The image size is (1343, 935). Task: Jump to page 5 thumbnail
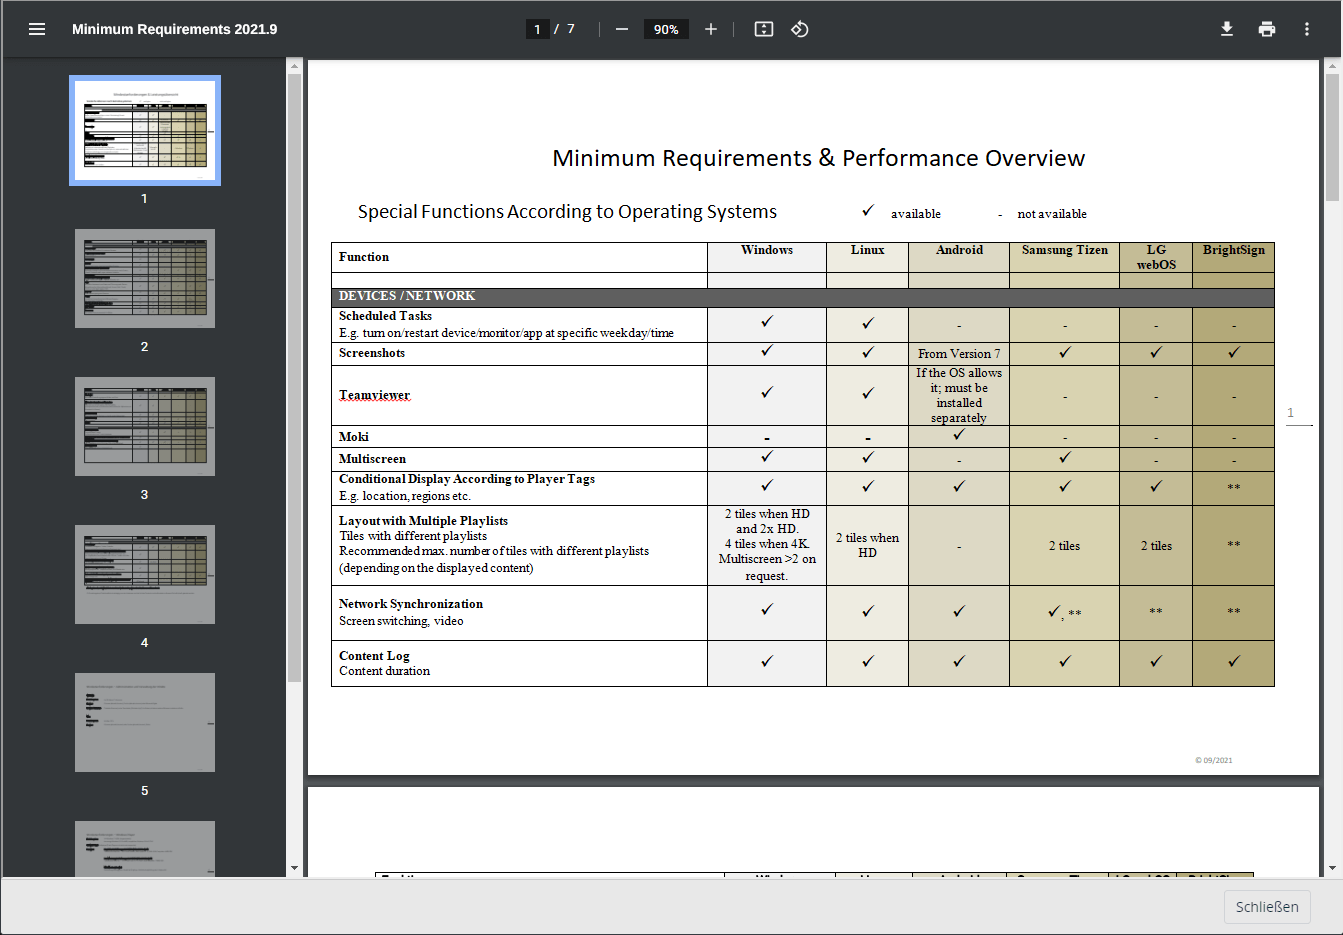point(145,722)
